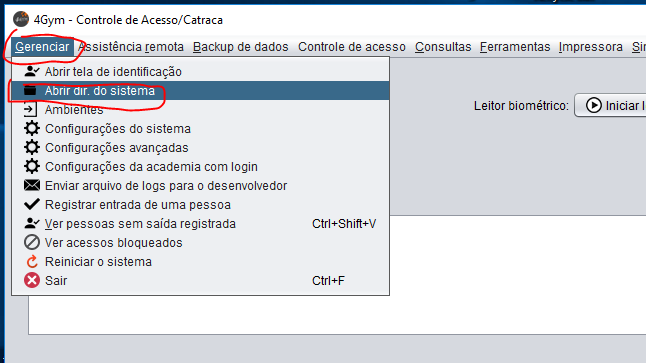Viewport: 646px width, 363px height.
Task: Open the Assistência remota menu
Action: click(x=131, y=47)
